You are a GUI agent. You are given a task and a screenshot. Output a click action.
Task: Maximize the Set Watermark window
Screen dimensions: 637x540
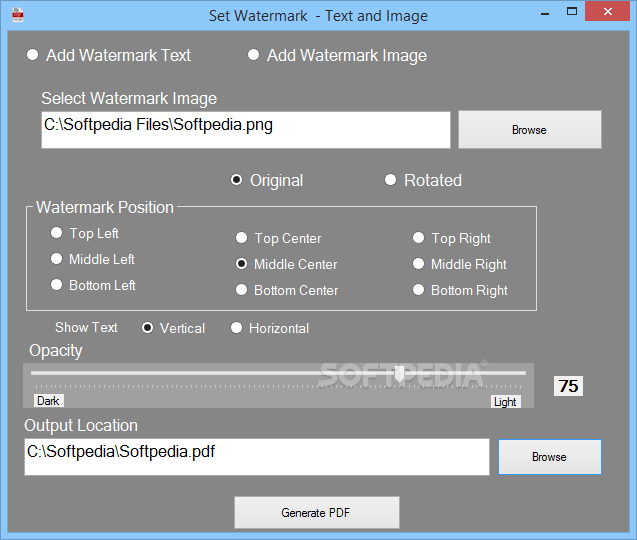click(x=572, y=11)
